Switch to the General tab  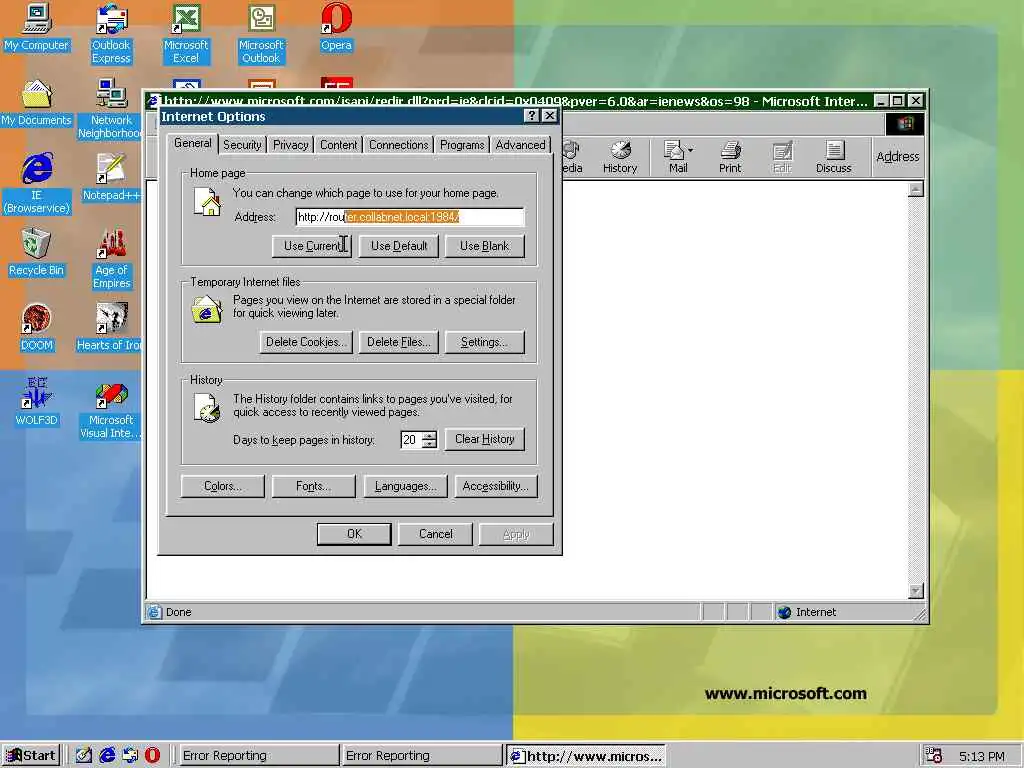coord(193,144)
